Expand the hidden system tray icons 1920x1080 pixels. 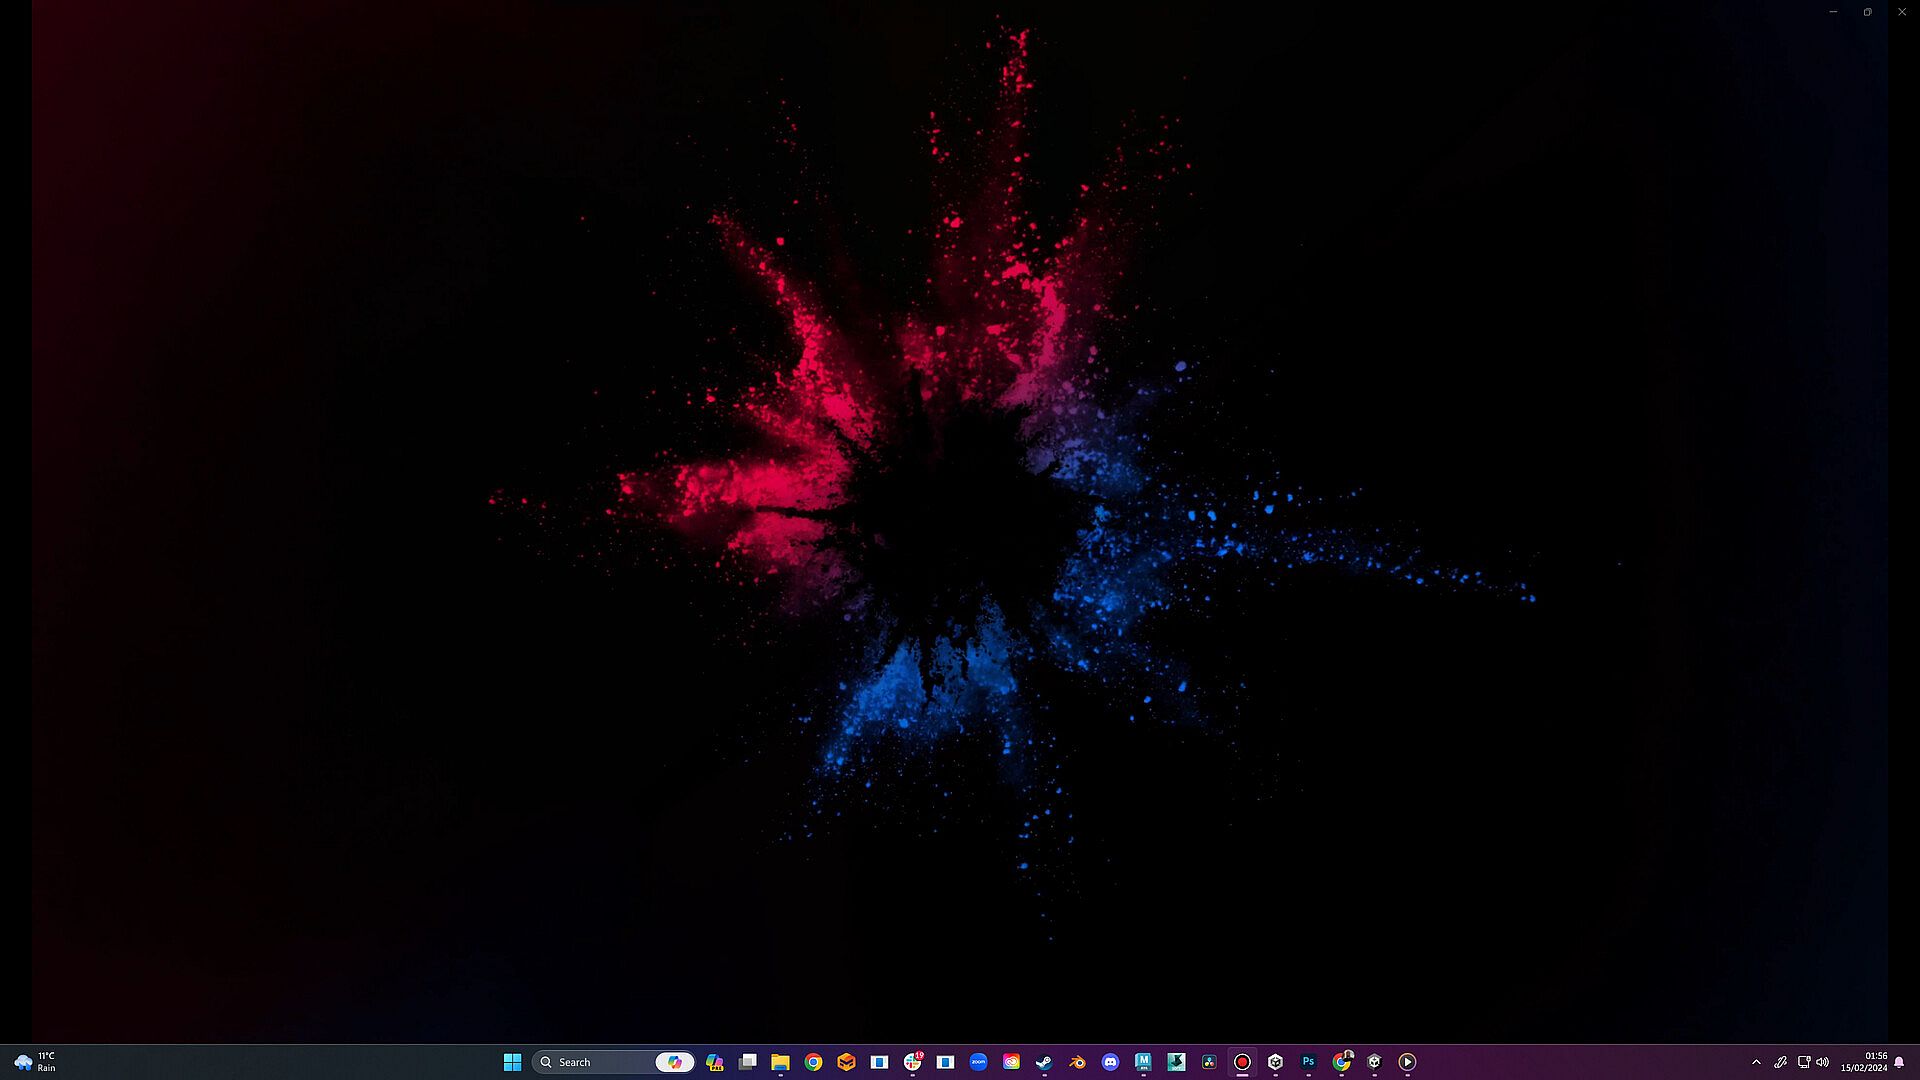tap(1756, 1062)
